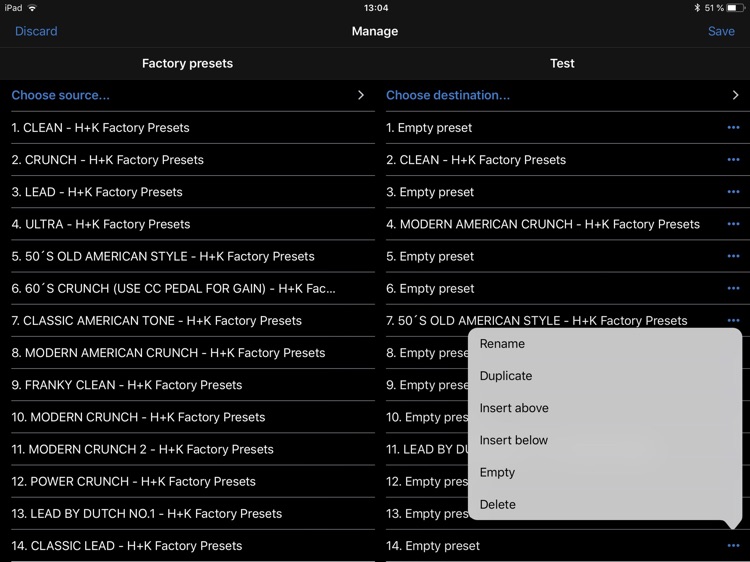Tap the 13:04 clock in status bar
Image resolution: width=750 pixels, height=562 pixels.
tap(376, 8)
